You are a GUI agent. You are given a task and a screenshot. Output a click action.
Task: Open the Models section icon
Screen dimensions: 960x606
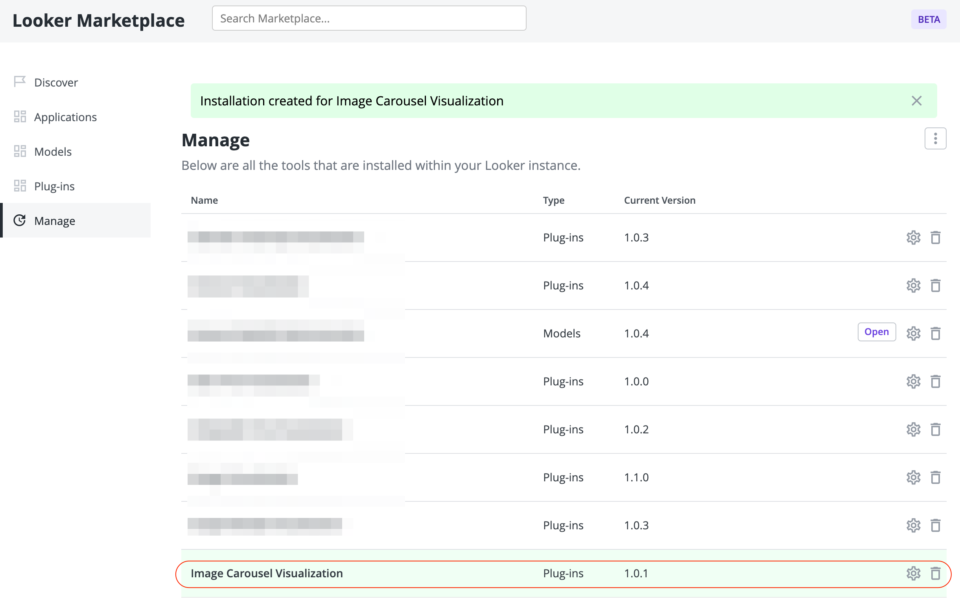[18, 151]
